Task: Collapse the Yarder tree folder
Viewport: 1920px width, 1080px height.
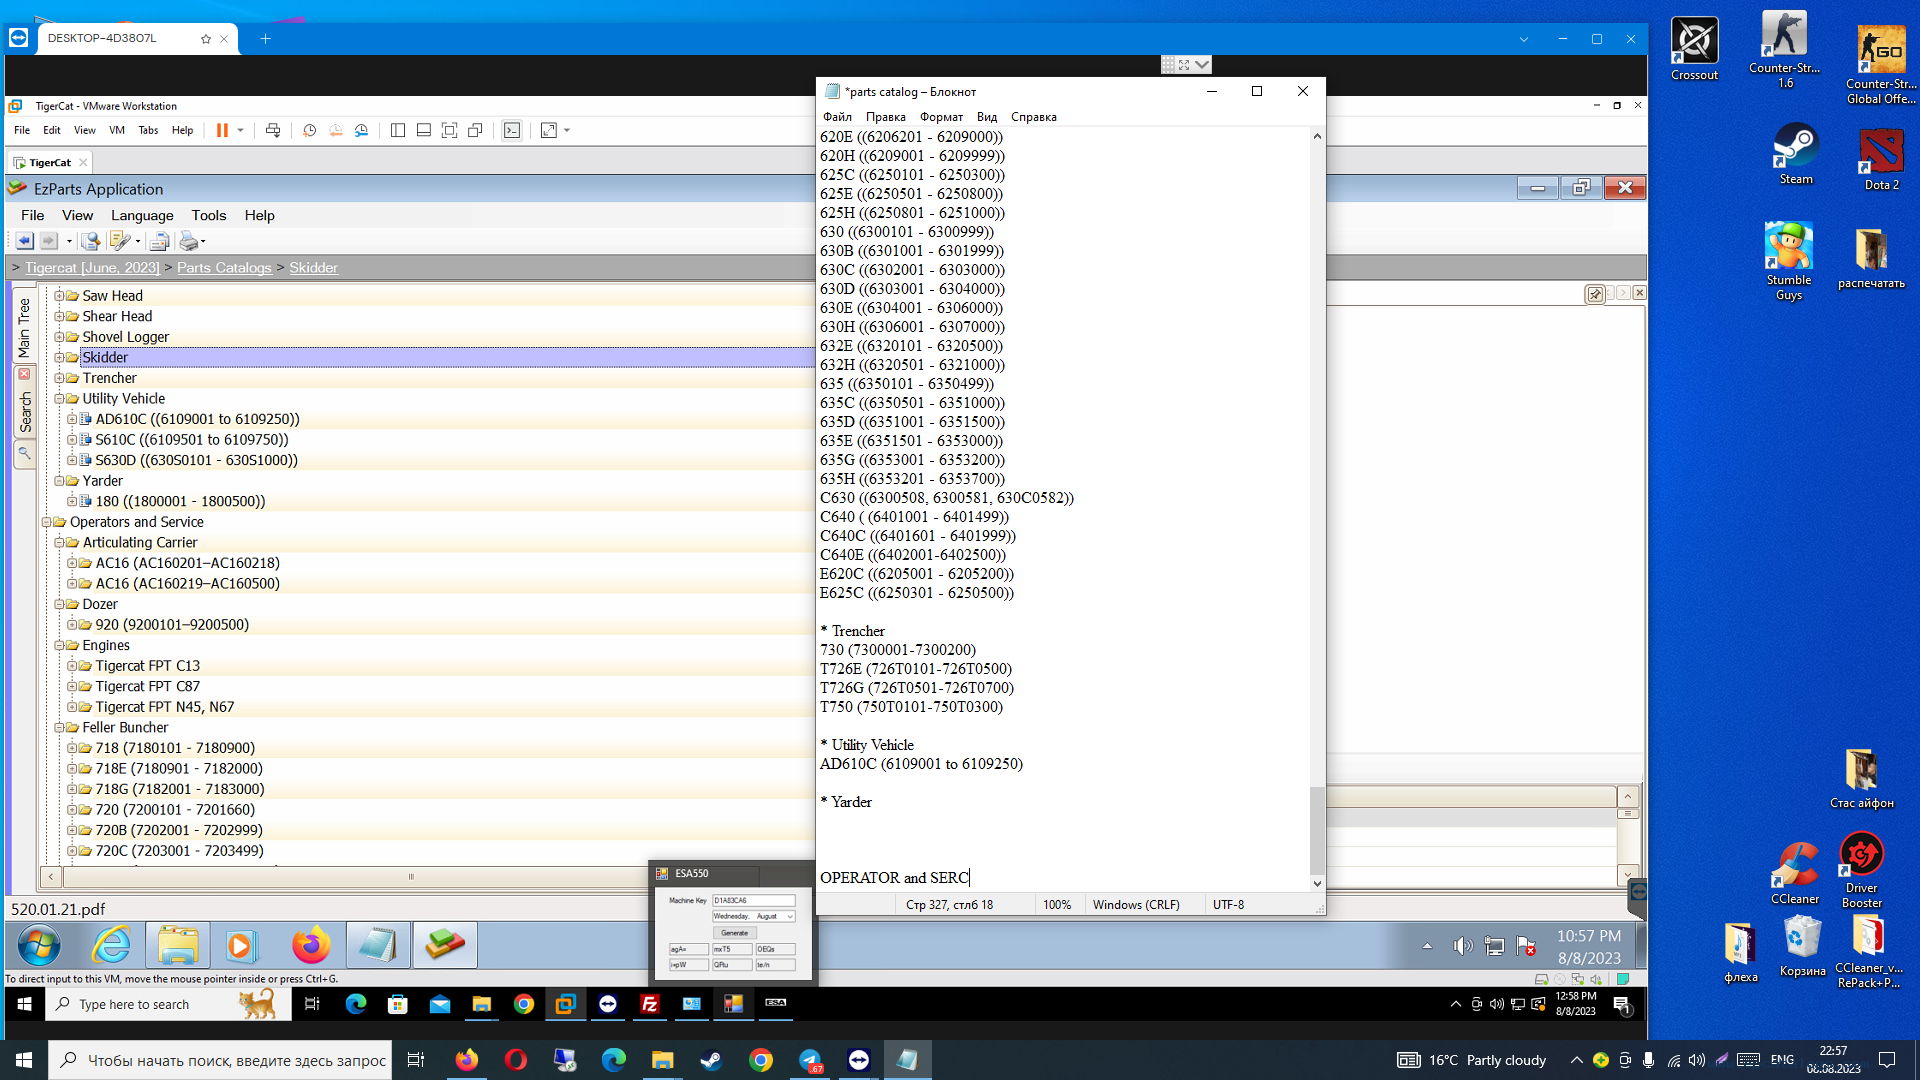Action: (59, 481)
